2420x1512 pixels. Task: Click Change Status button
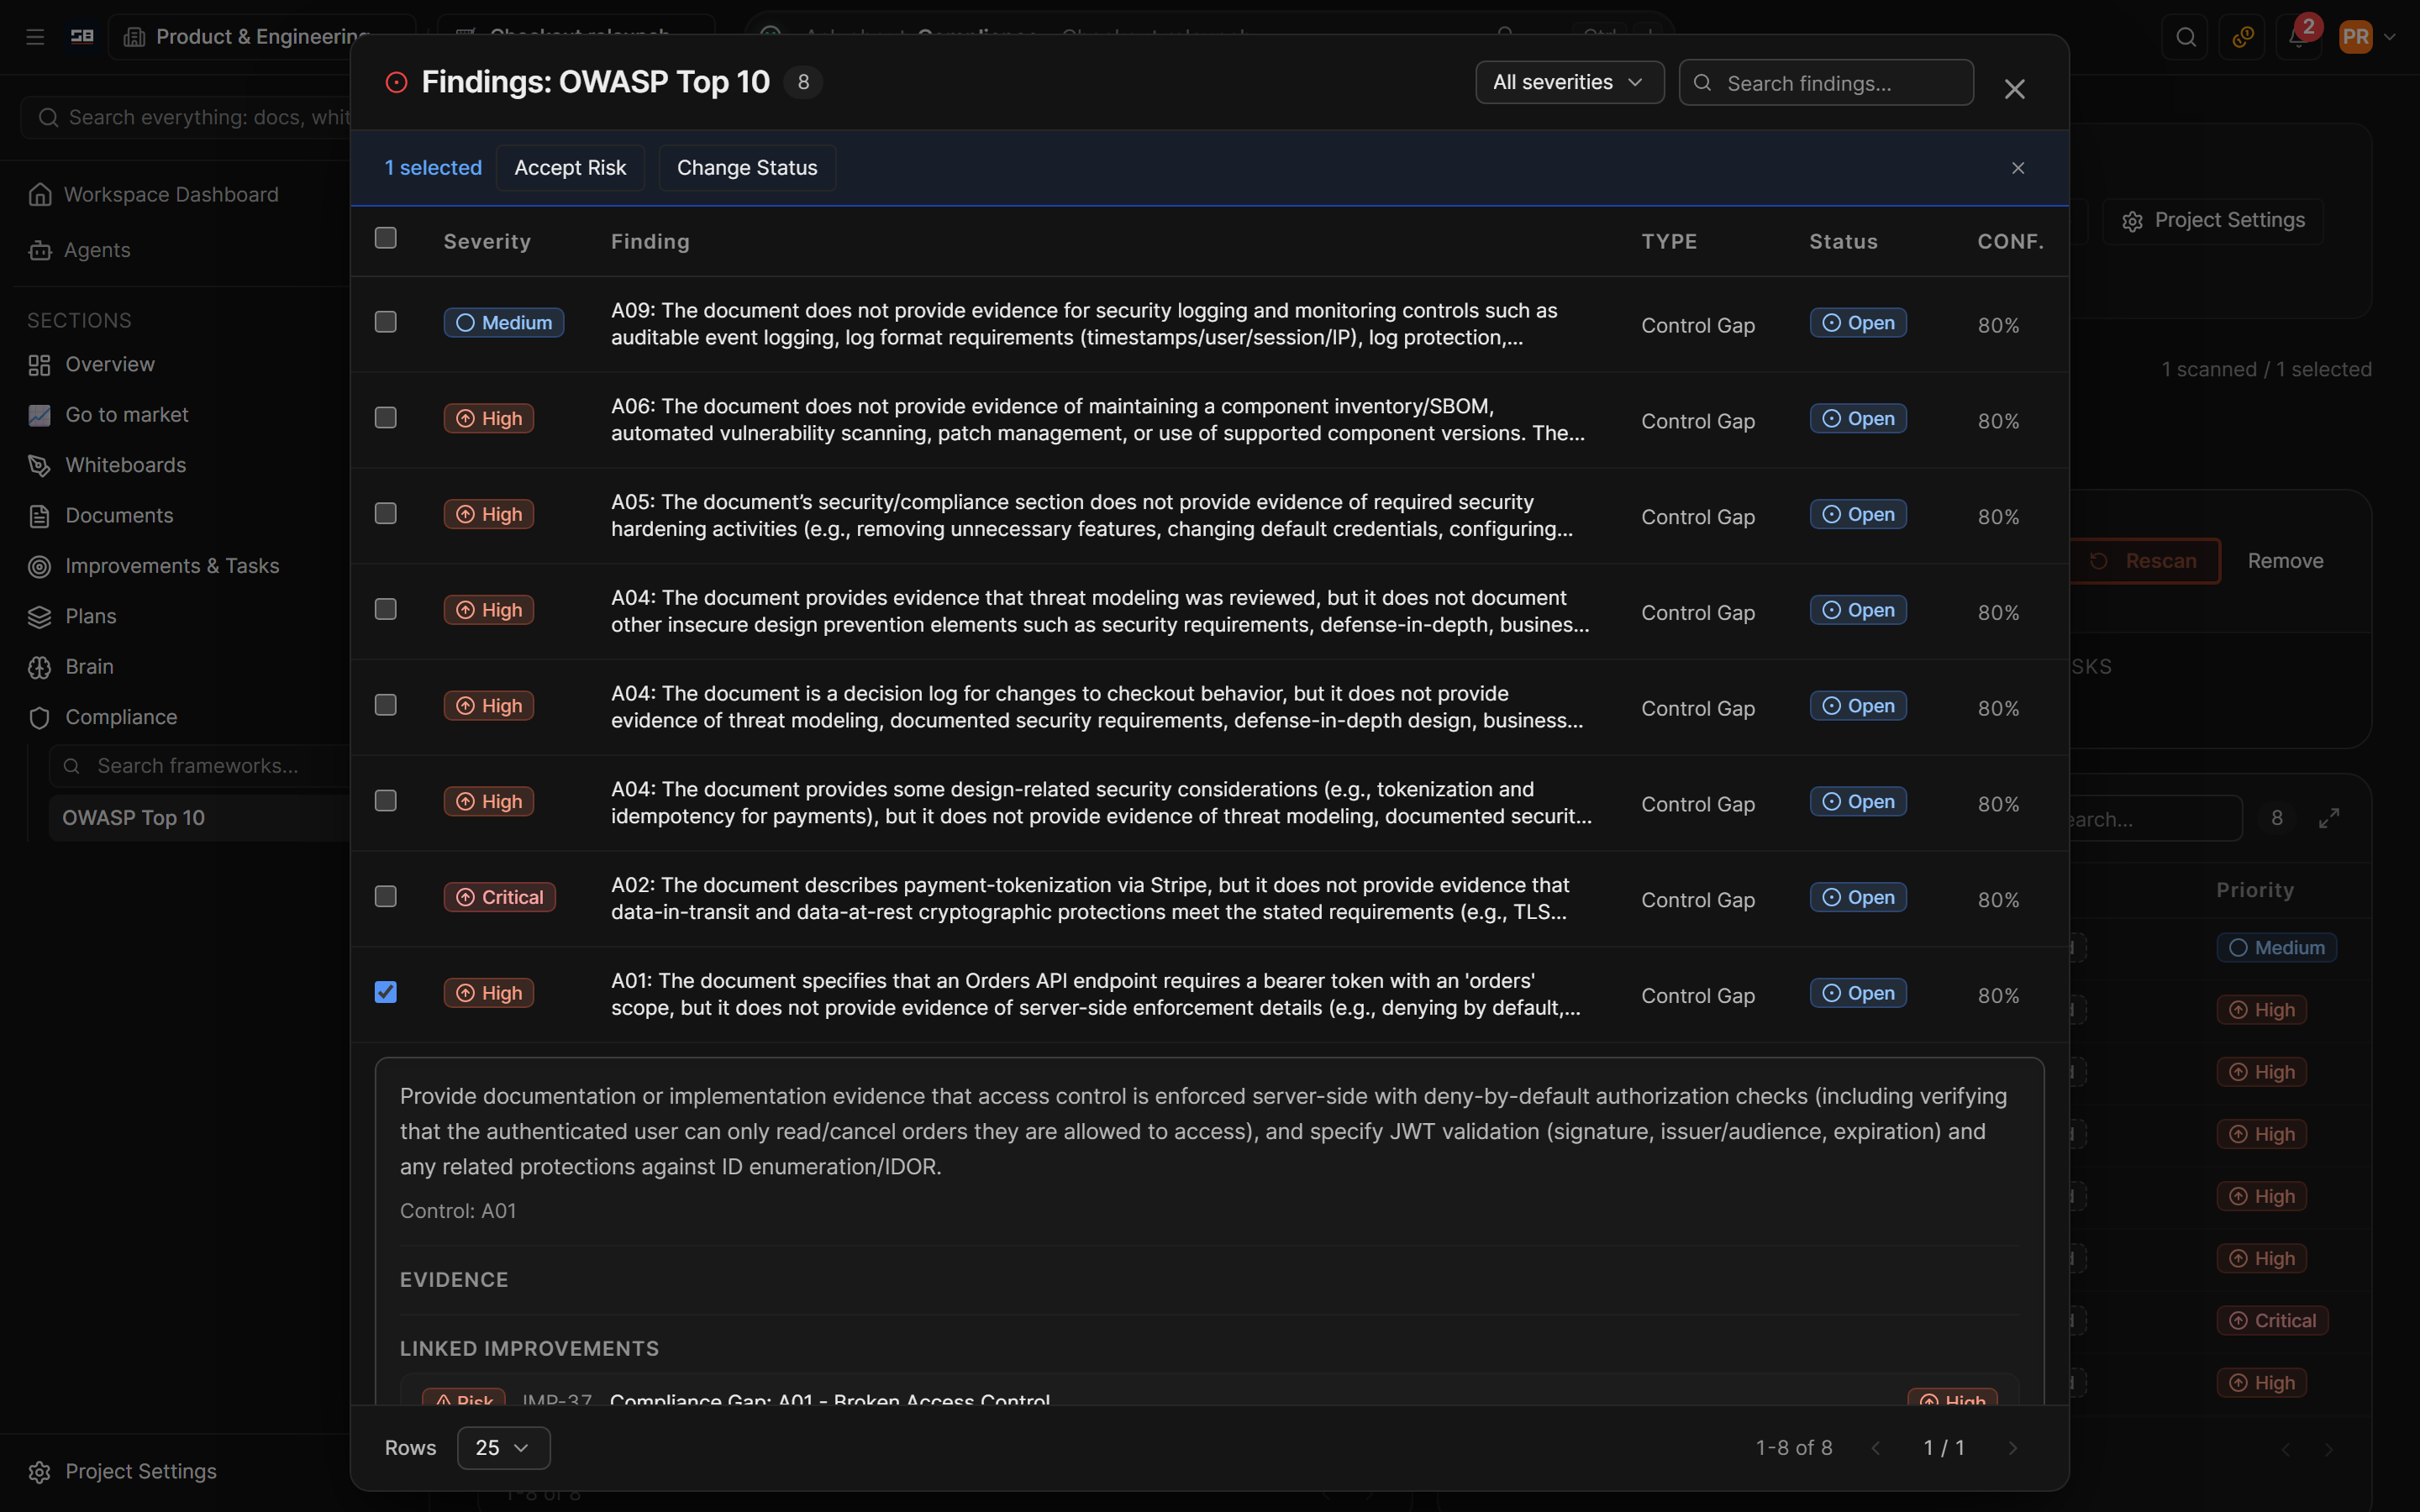pos(747,168)
